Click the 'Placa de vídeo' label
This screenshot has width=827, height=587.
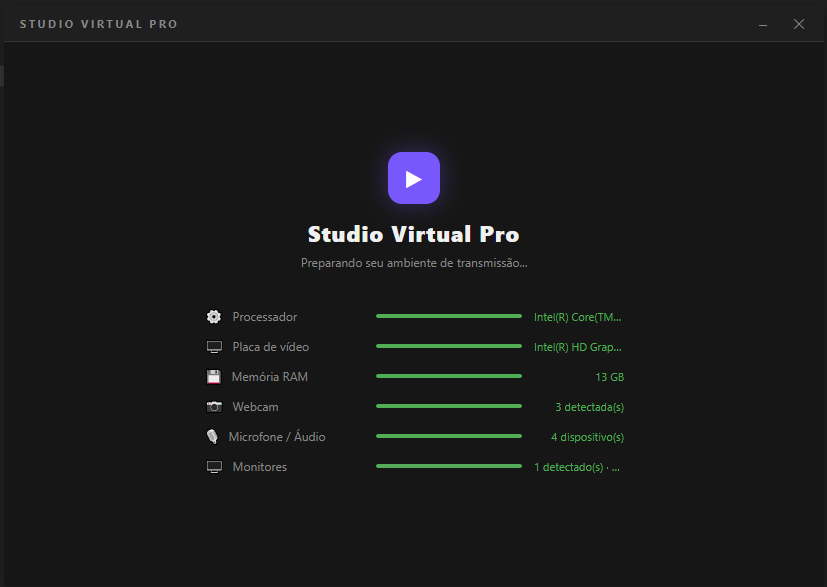coord(271,347)
